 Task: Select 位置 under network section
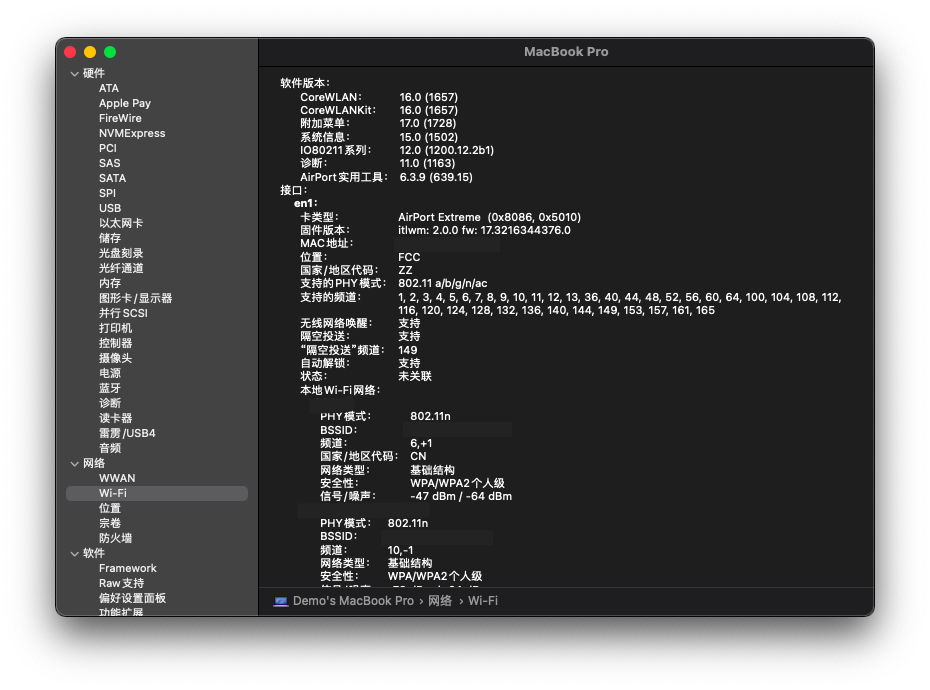110,508
